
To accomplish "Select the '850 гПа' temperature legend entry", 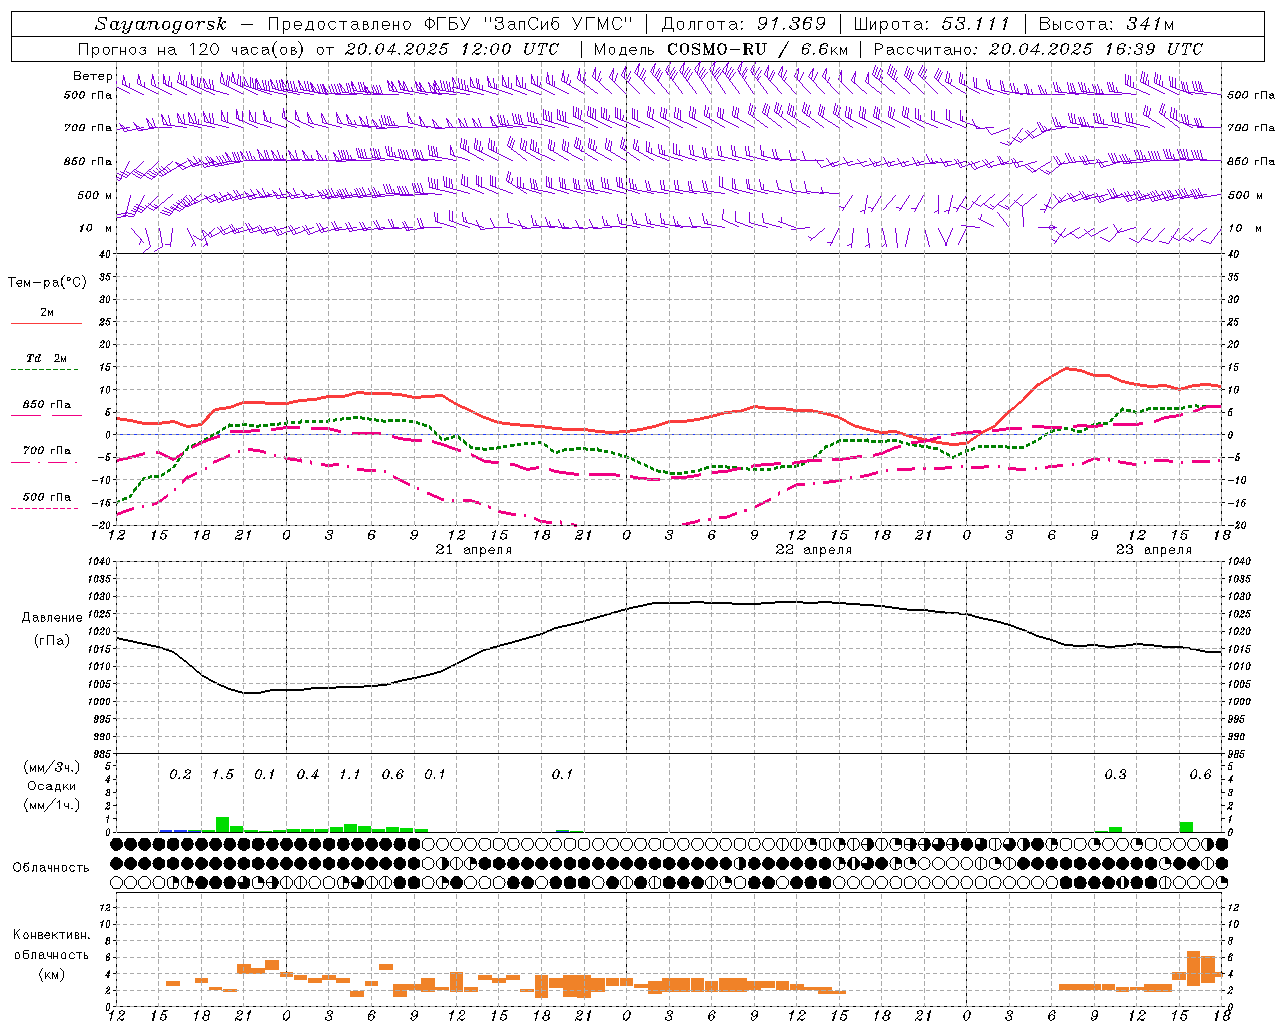I will [x=47, y=405].
